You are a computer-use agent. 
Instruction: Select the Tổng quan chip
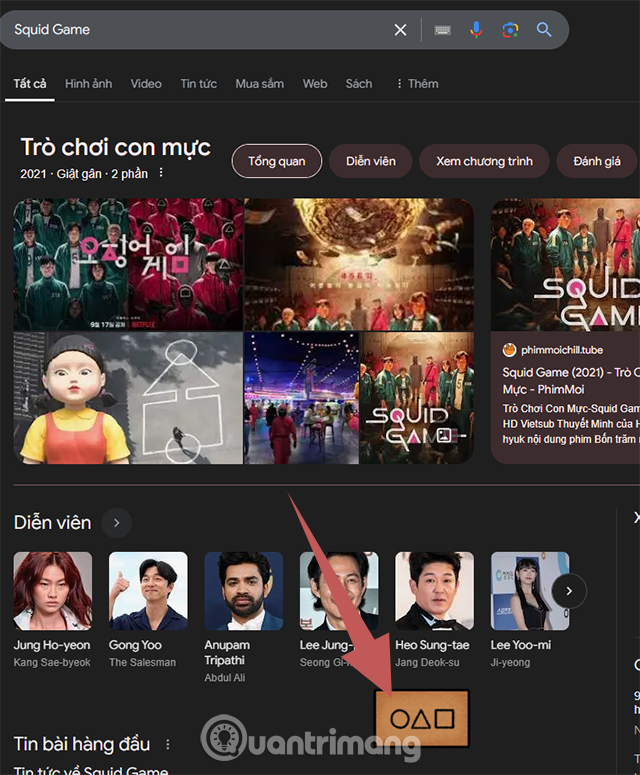pyautogui.click(x=277, y=161)
